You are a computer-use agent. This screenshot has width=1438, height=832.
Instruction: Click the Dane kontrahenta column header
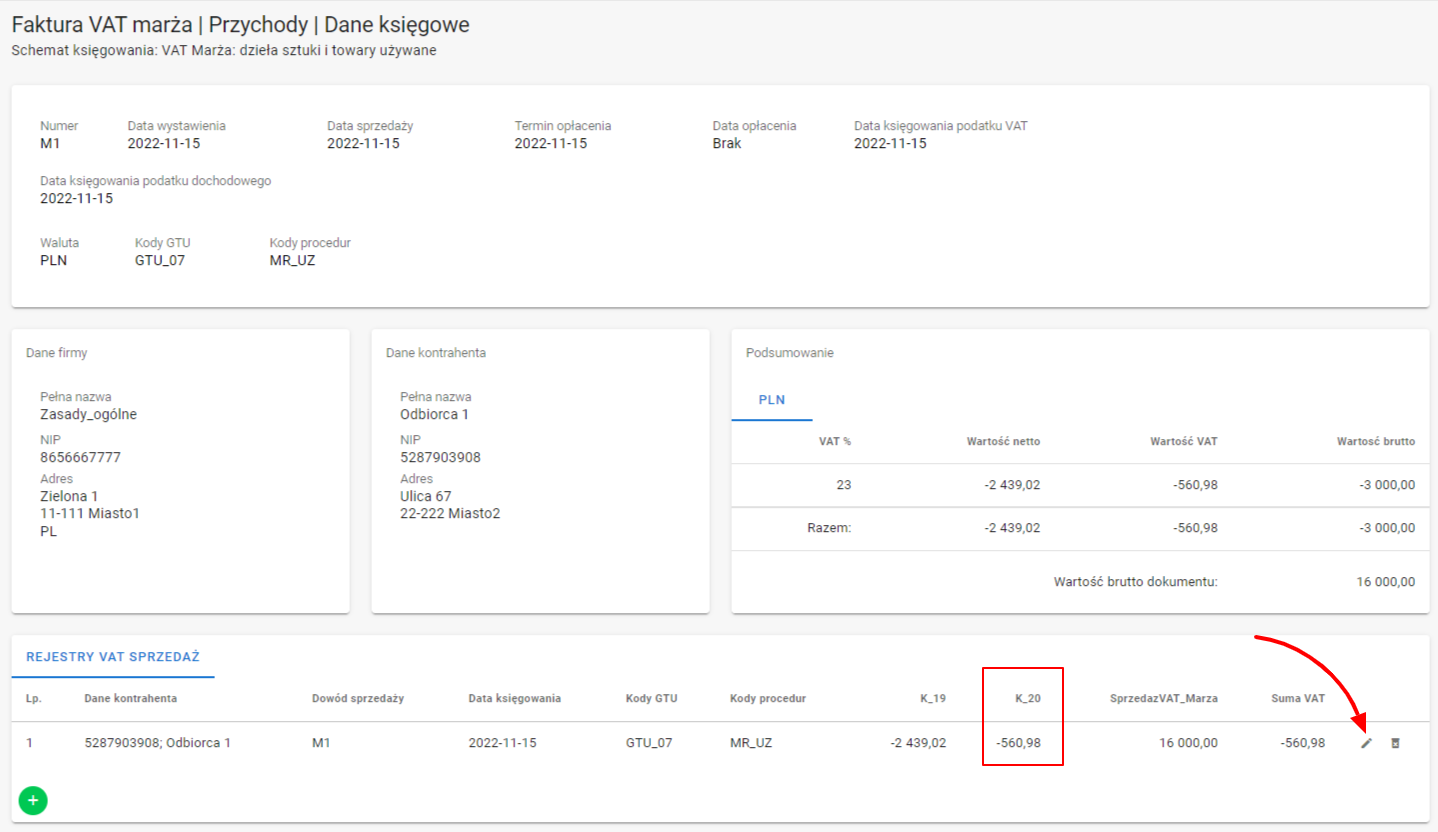[x=130, y=698]
